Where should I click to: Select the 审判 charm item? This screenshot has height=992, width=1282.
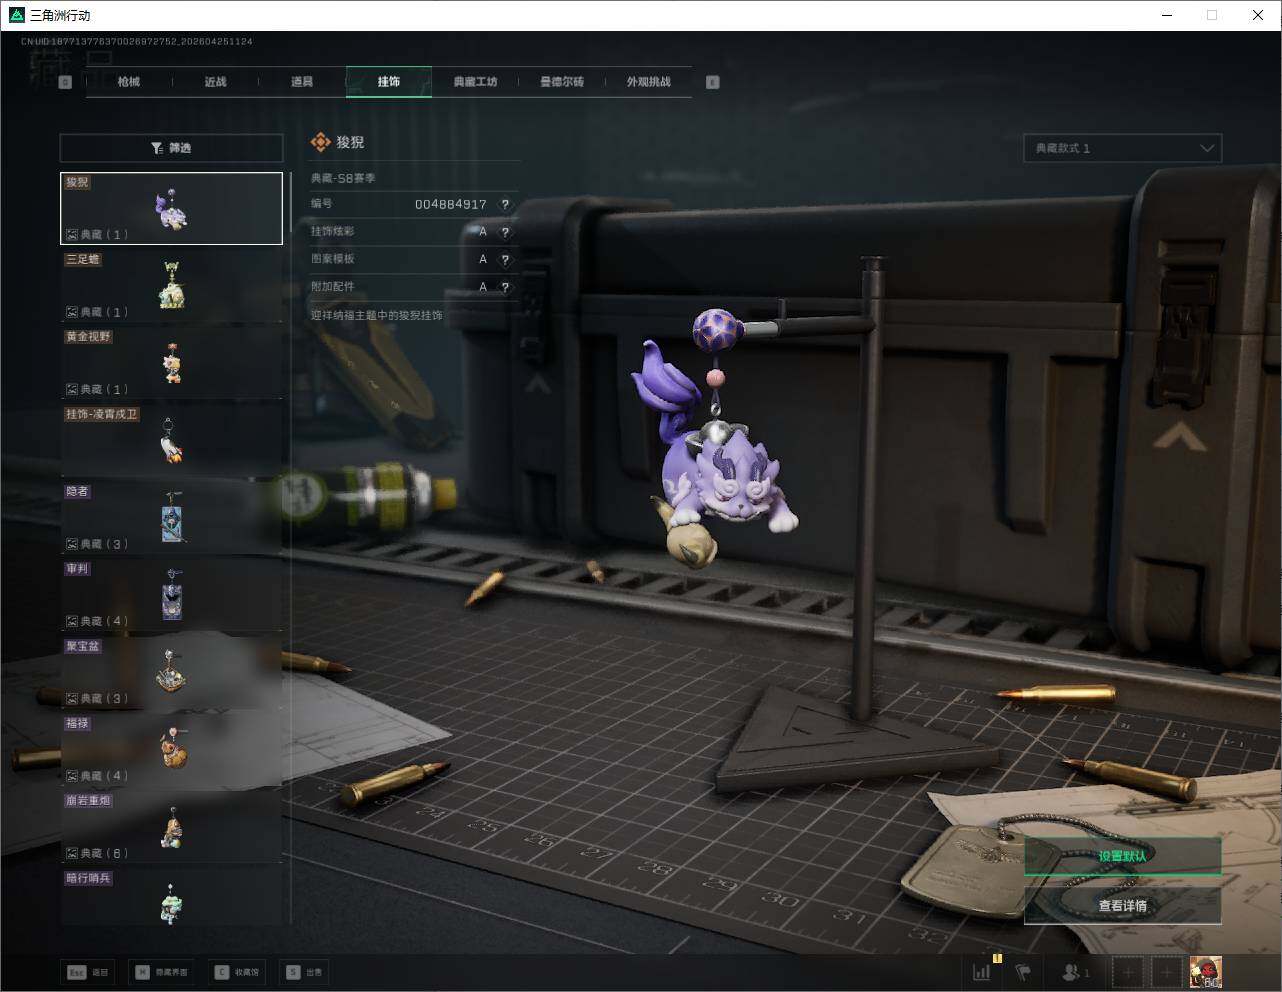coord(171,594)
